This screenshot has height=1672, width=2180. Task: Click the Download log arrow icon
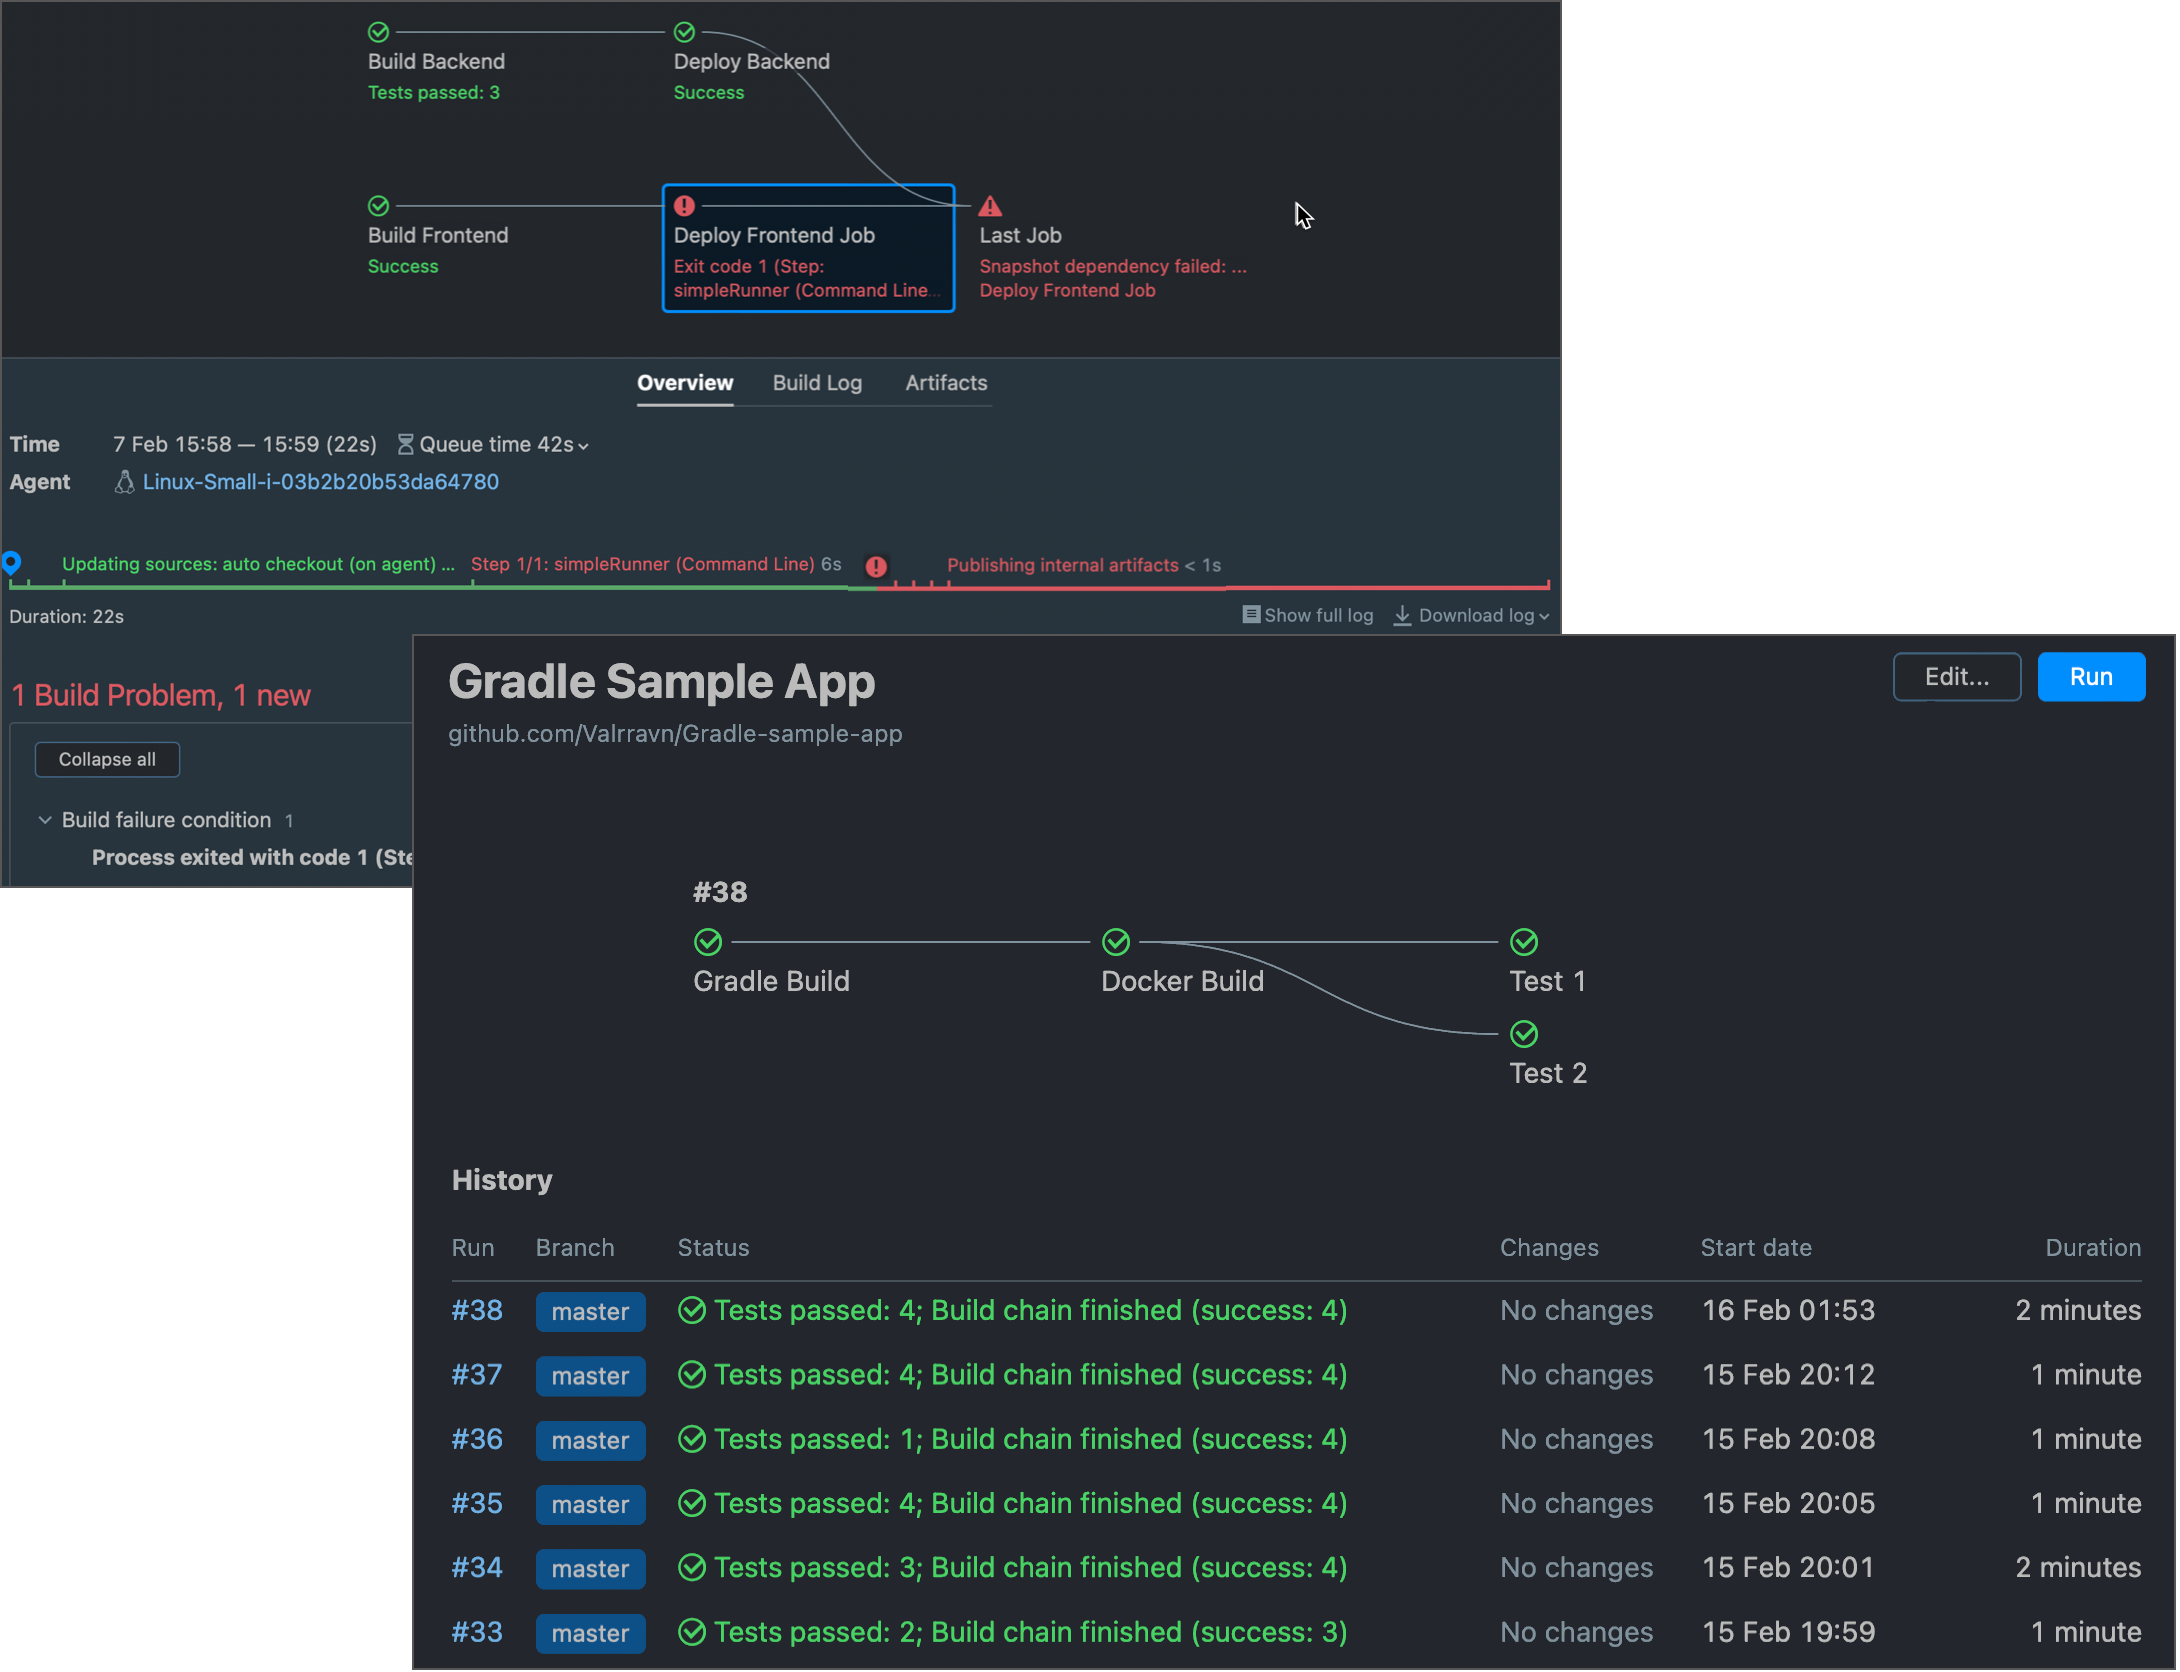click(x=1402, y=616)
